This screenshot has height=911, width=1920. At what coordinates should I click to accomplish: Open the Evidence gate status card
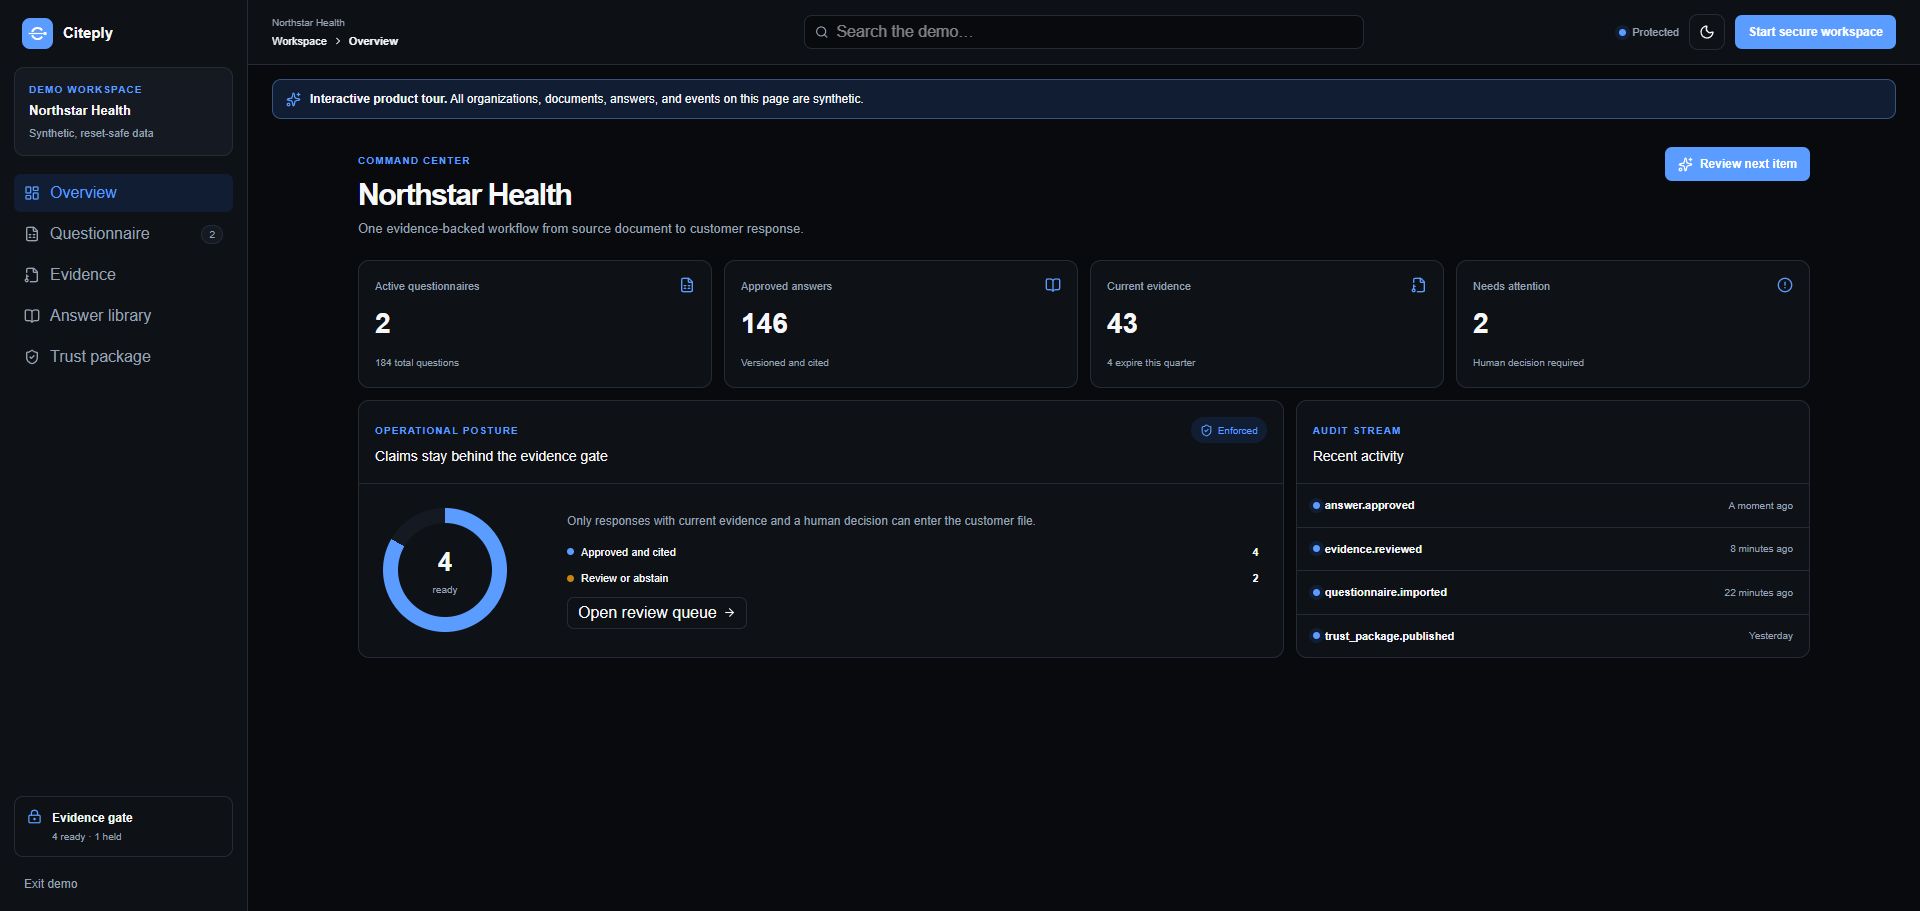click(123, 826)
